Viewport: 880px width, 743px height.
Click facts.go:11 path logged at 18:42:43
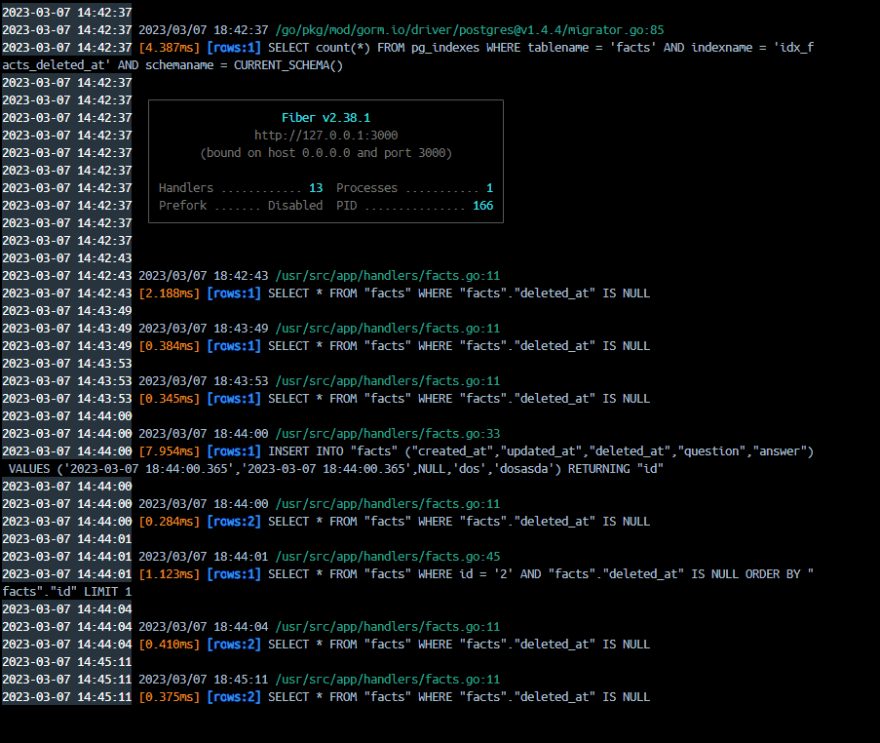[387, 276]
